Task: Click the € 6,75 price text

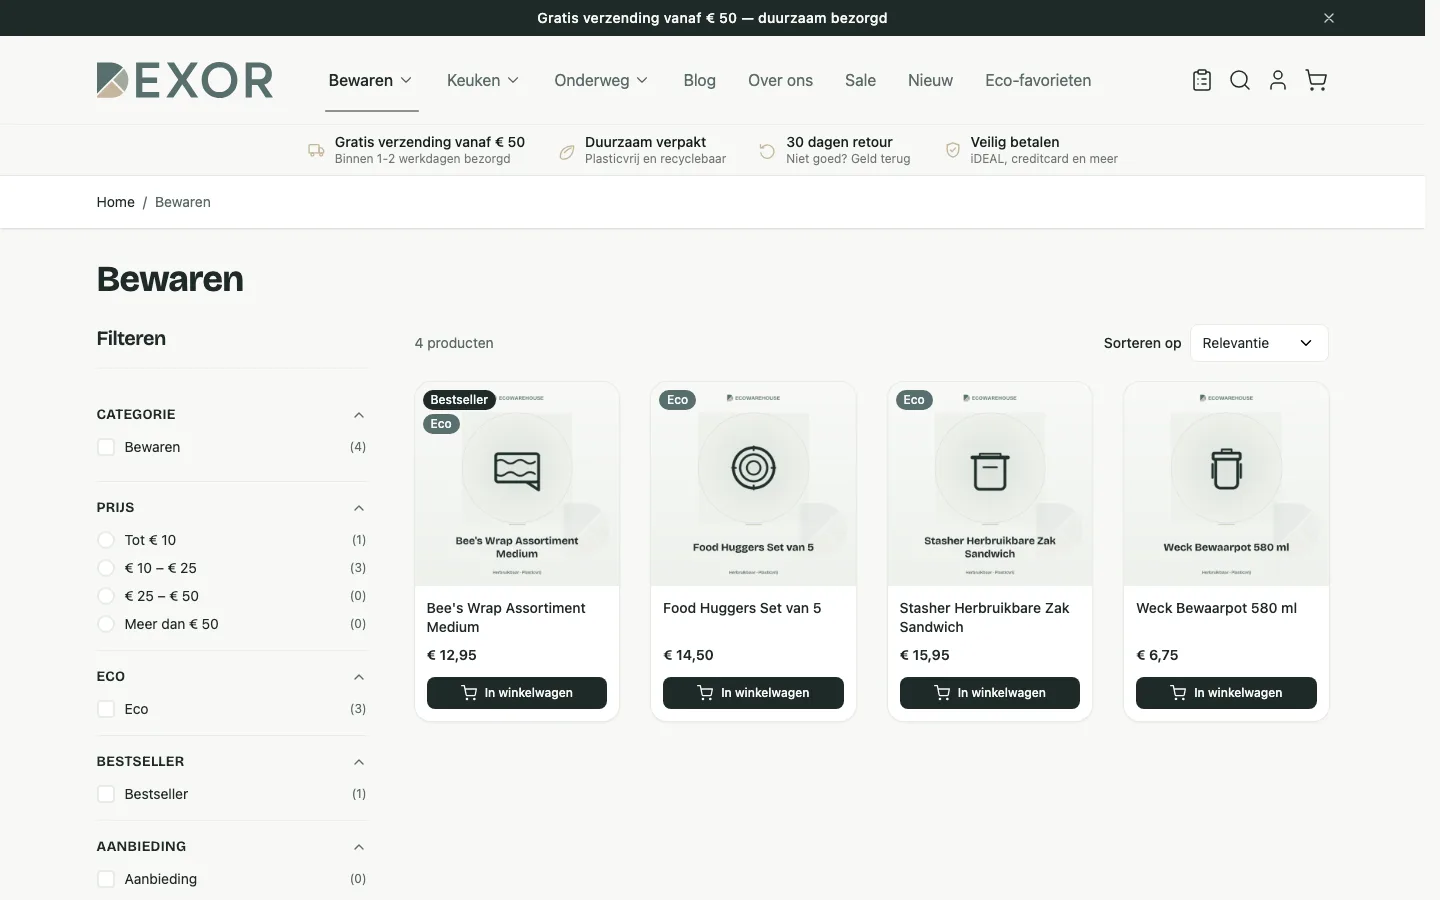Action: point(1157,655)
